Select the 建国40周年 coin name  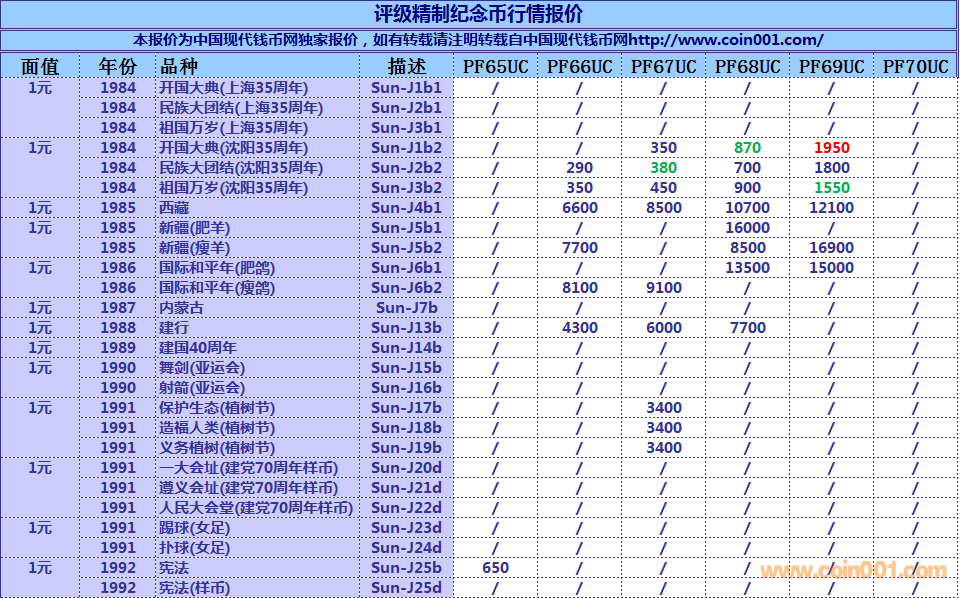click(x=198, y=348)
